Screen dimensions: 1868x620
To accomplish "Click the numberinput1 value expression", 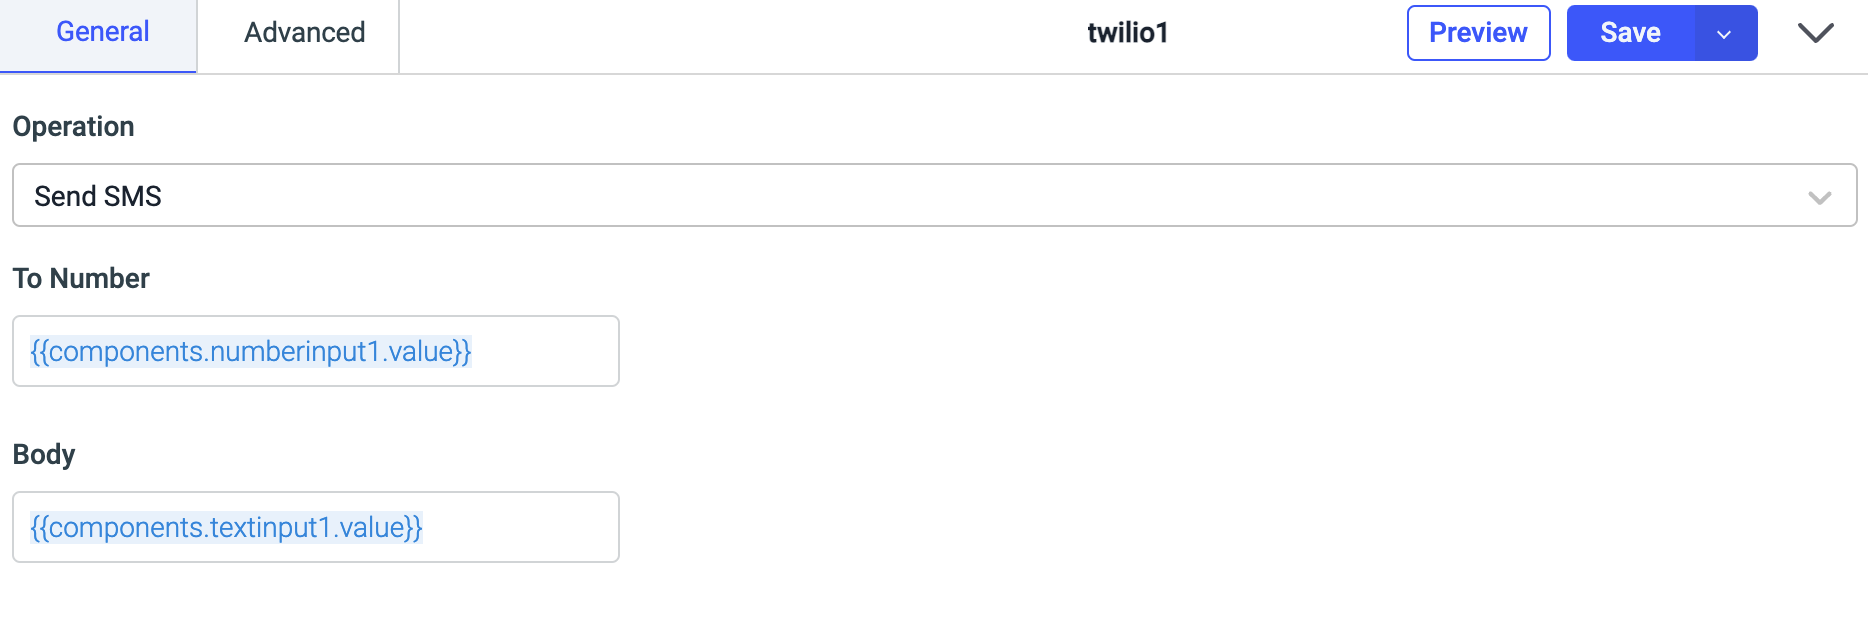I will [250, 352].
